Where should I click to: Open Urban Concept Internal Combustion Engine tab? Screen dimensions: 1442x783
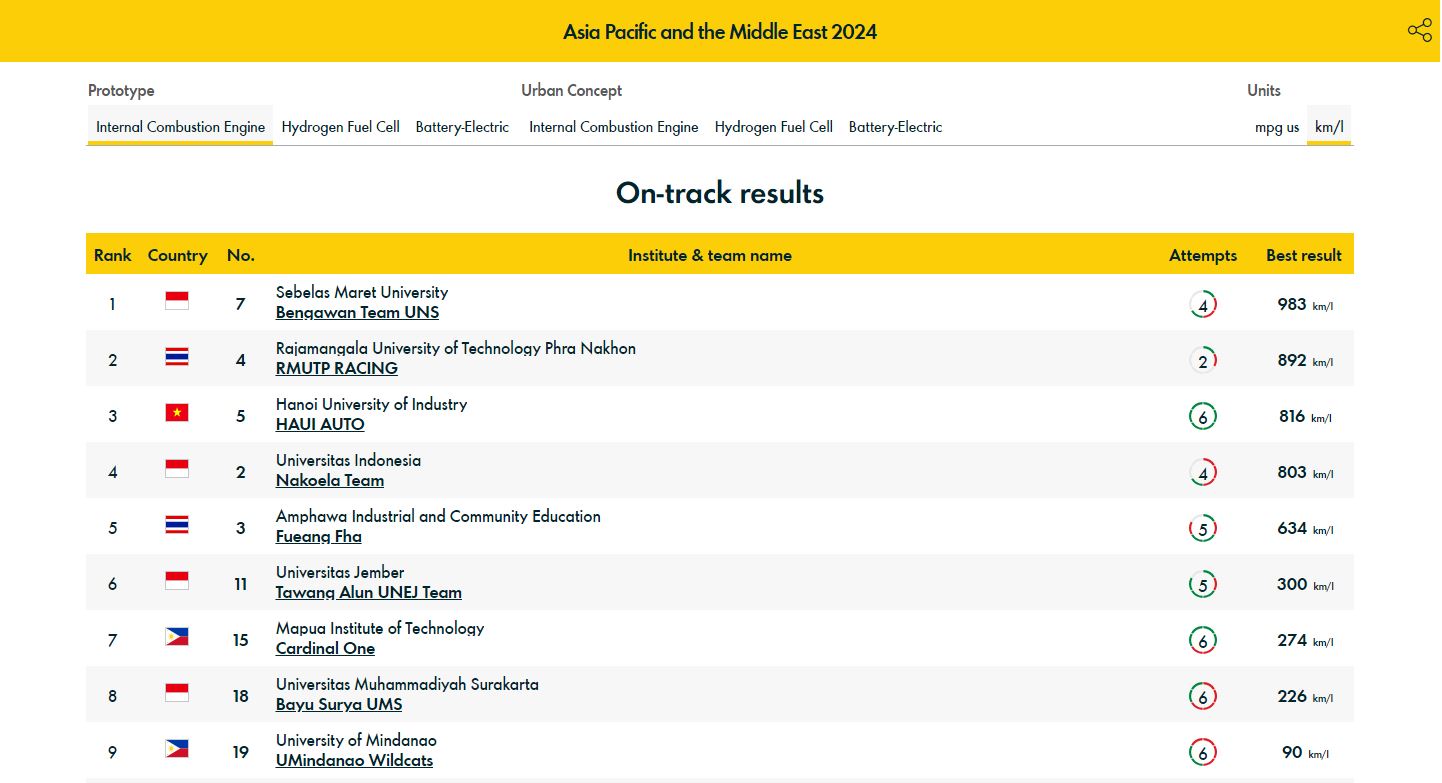(x=613, y=127)
